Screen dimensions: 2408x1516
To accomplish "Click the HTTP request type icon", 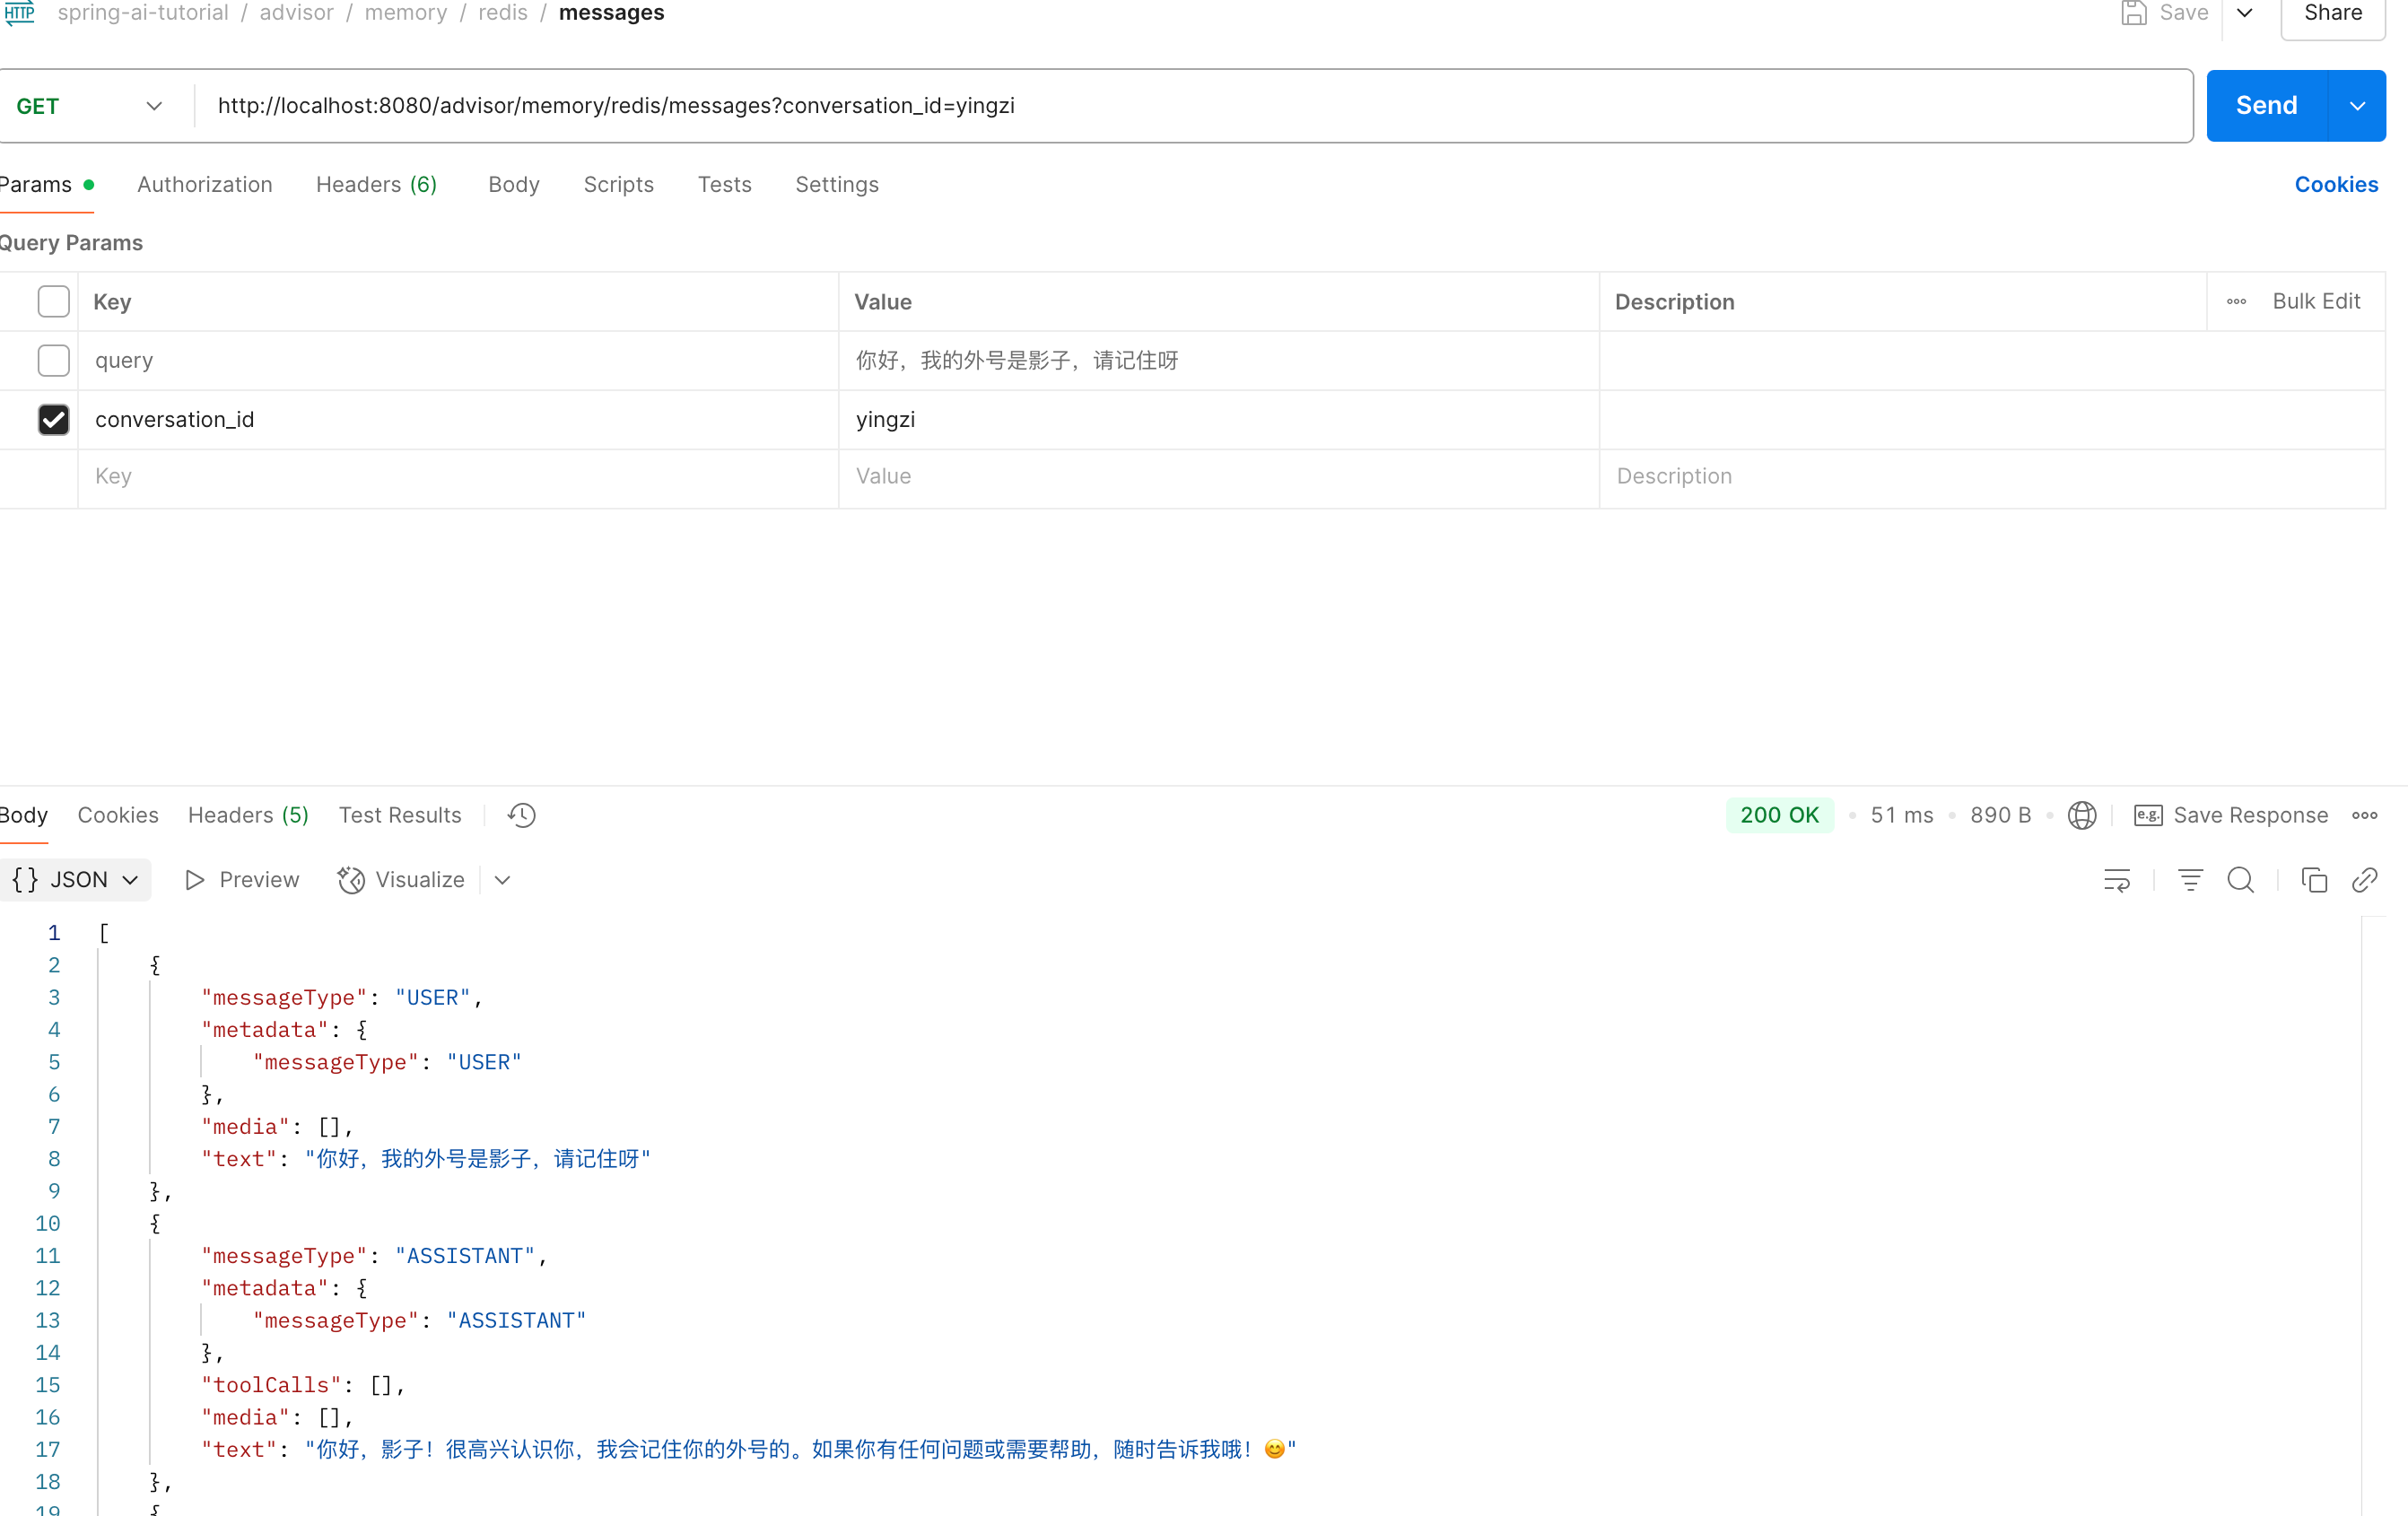I will click(20, 13).
